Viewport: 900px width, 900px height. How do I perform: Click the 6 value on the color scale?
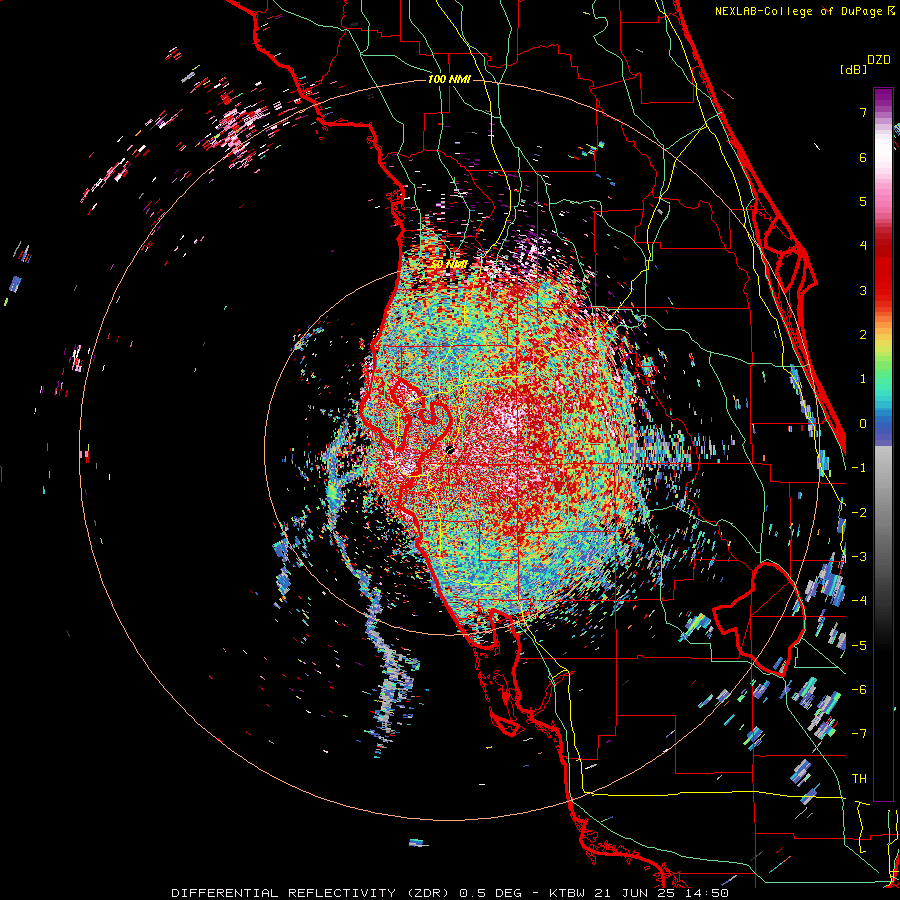pyautogui.click(x=863, y=157)
